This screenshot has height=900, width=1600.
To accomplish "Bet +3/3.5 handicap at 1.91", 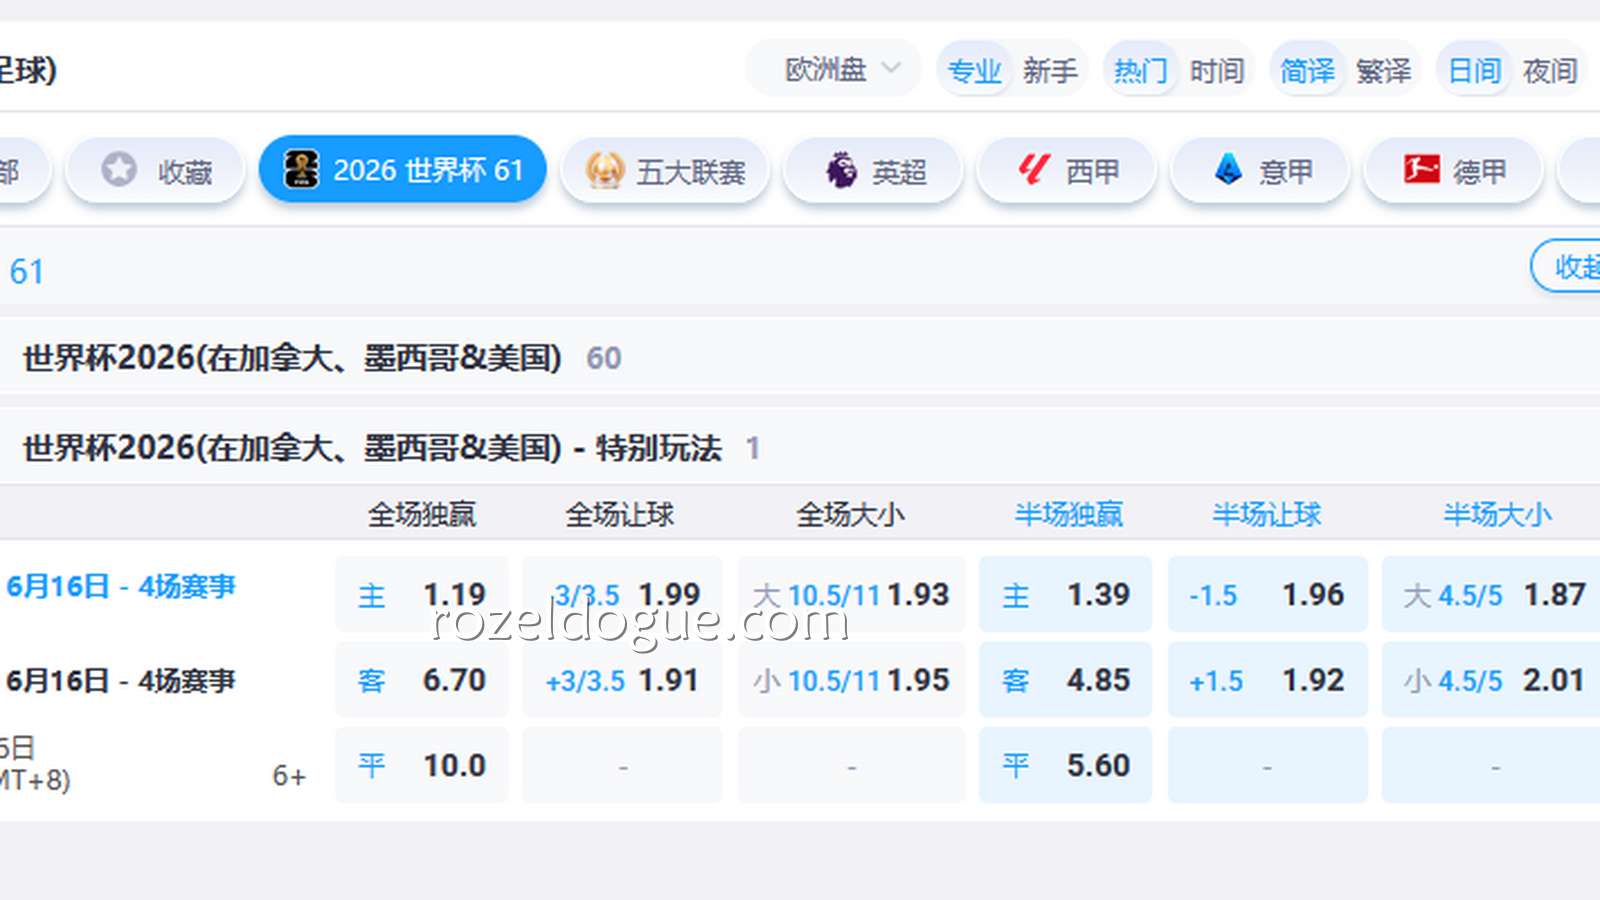I will pos(622,680).
